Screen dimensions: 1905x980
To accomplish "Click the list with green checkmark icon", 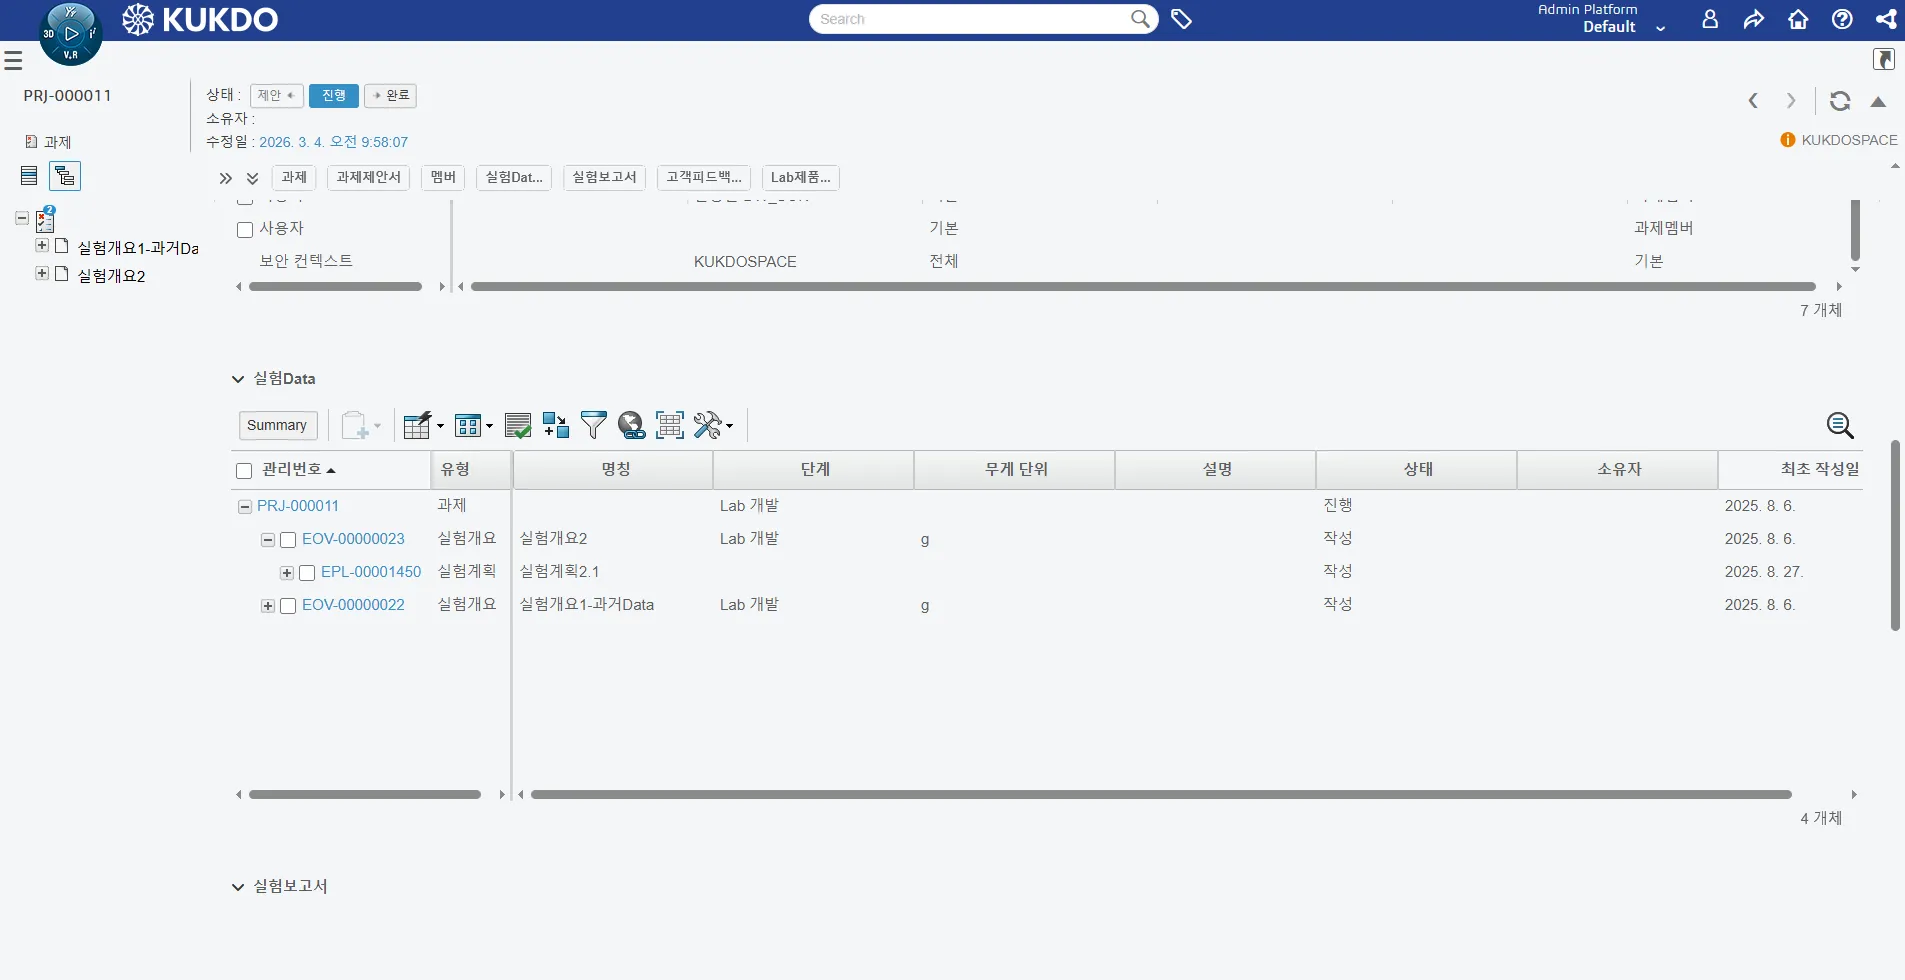I will tap(517, 425).
